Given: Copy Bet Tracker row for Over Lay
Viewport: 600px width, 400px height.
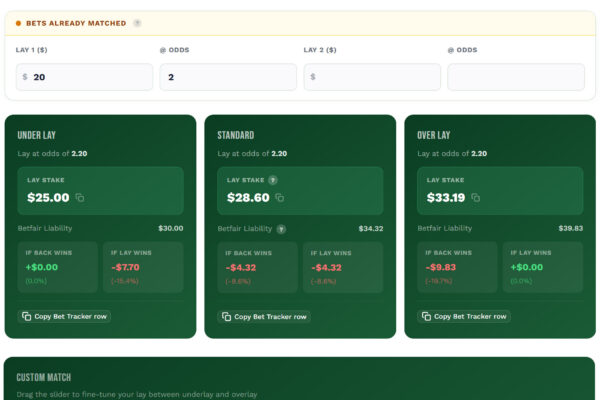Looking at the screenshot, I should point(464,316).
